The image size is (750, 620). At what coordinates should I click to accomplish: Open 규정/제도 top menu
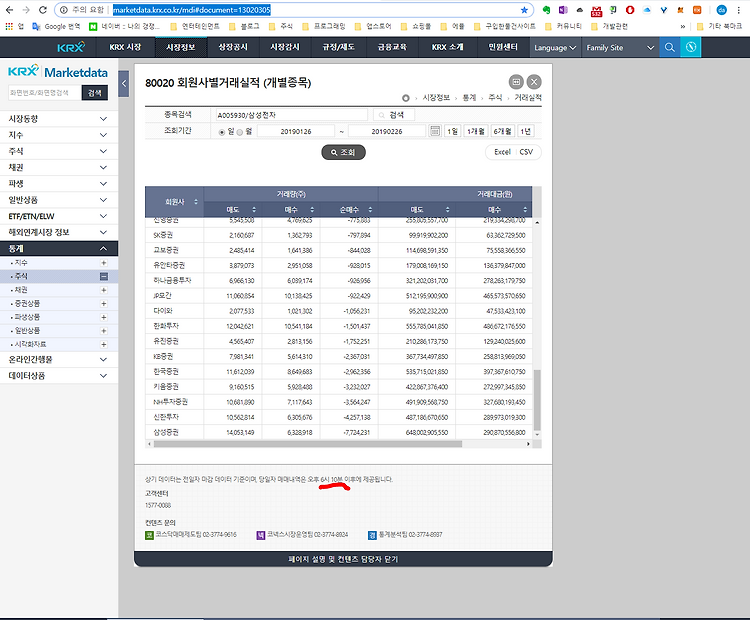pyautogui.click(x=338, y=47)
